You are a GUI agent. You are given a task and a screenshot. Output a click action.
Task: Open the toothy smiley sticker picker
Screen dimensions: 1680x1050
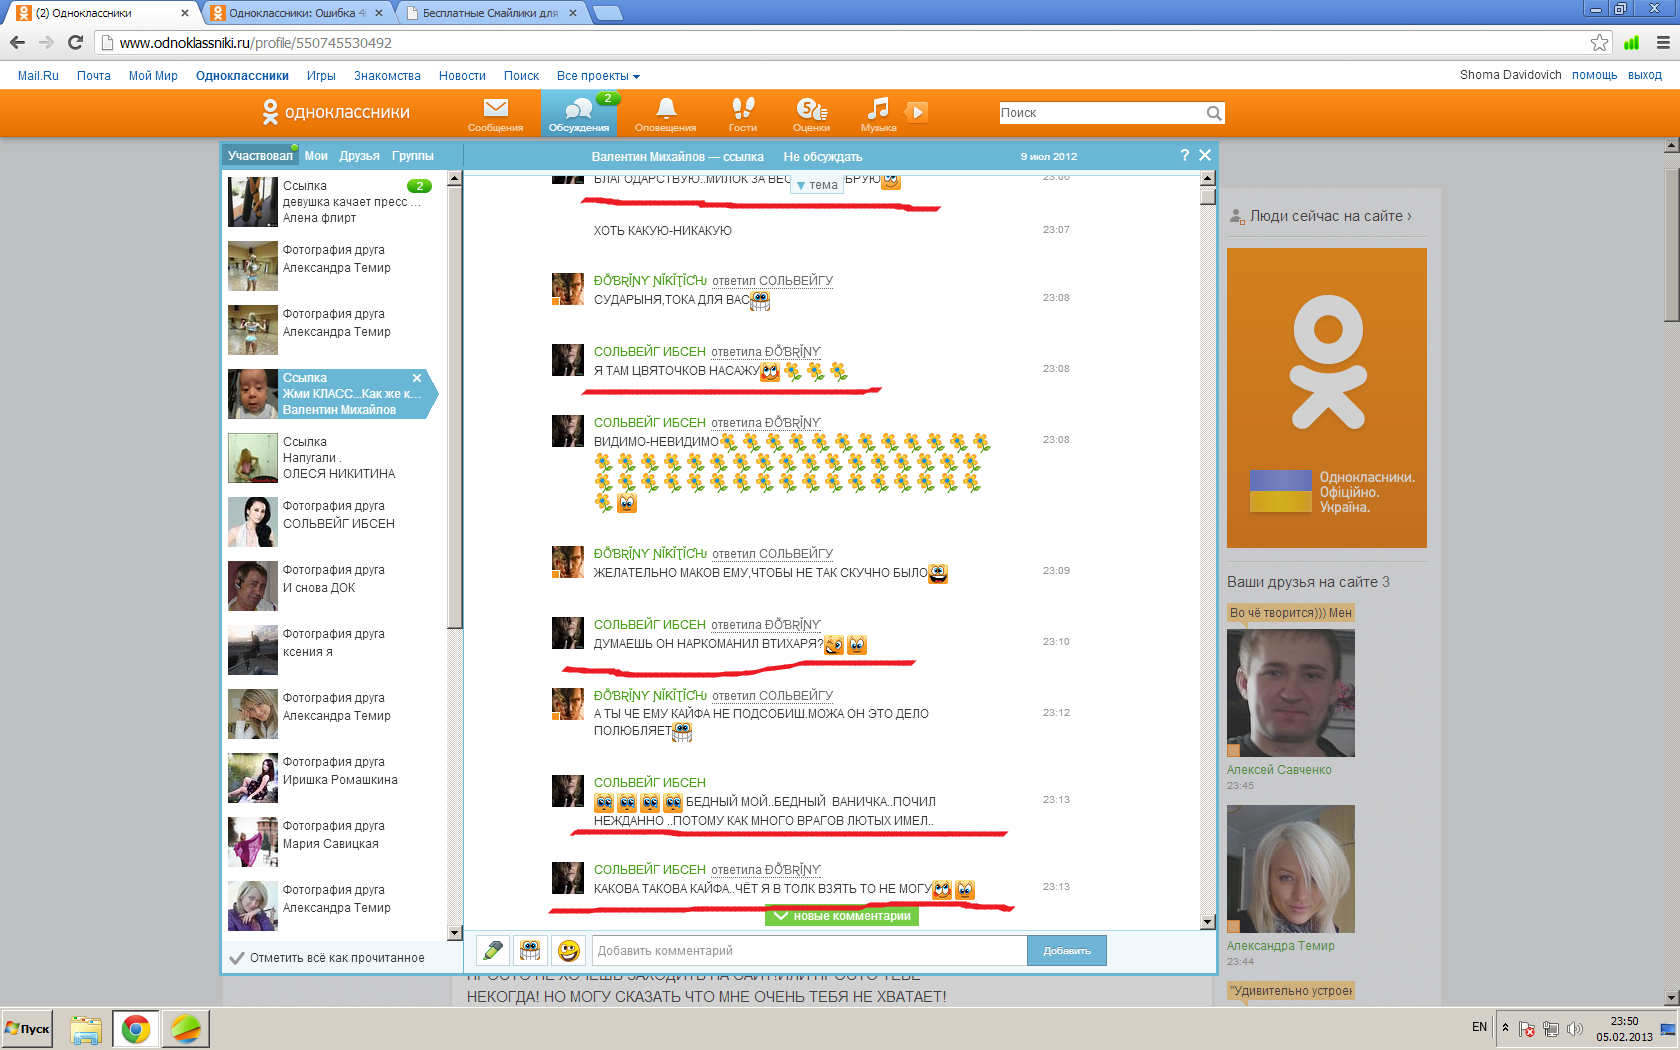point(530,950)
